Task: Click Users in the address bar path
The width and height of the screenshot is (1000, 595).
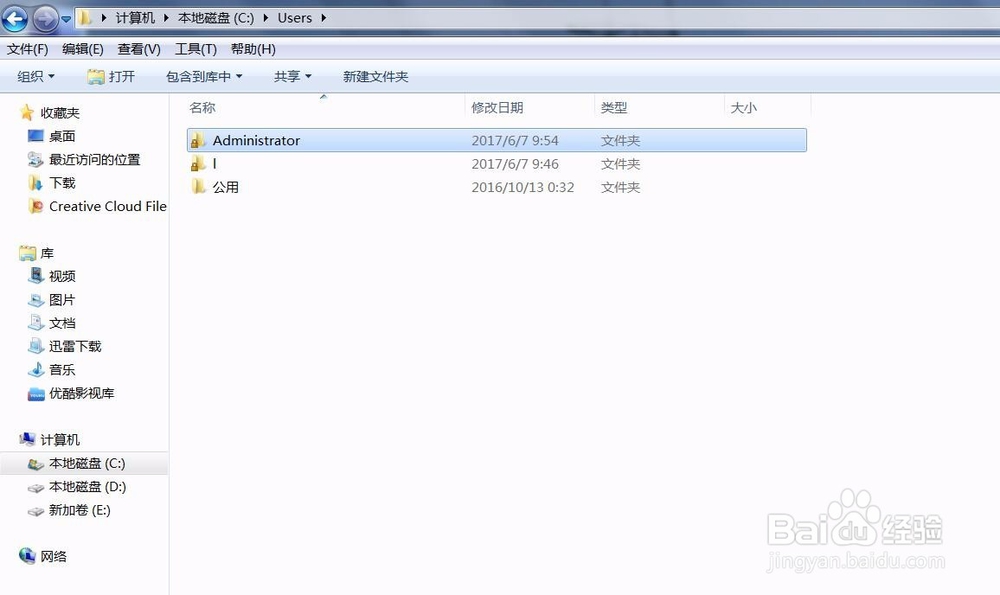Action: click(295, 18)
